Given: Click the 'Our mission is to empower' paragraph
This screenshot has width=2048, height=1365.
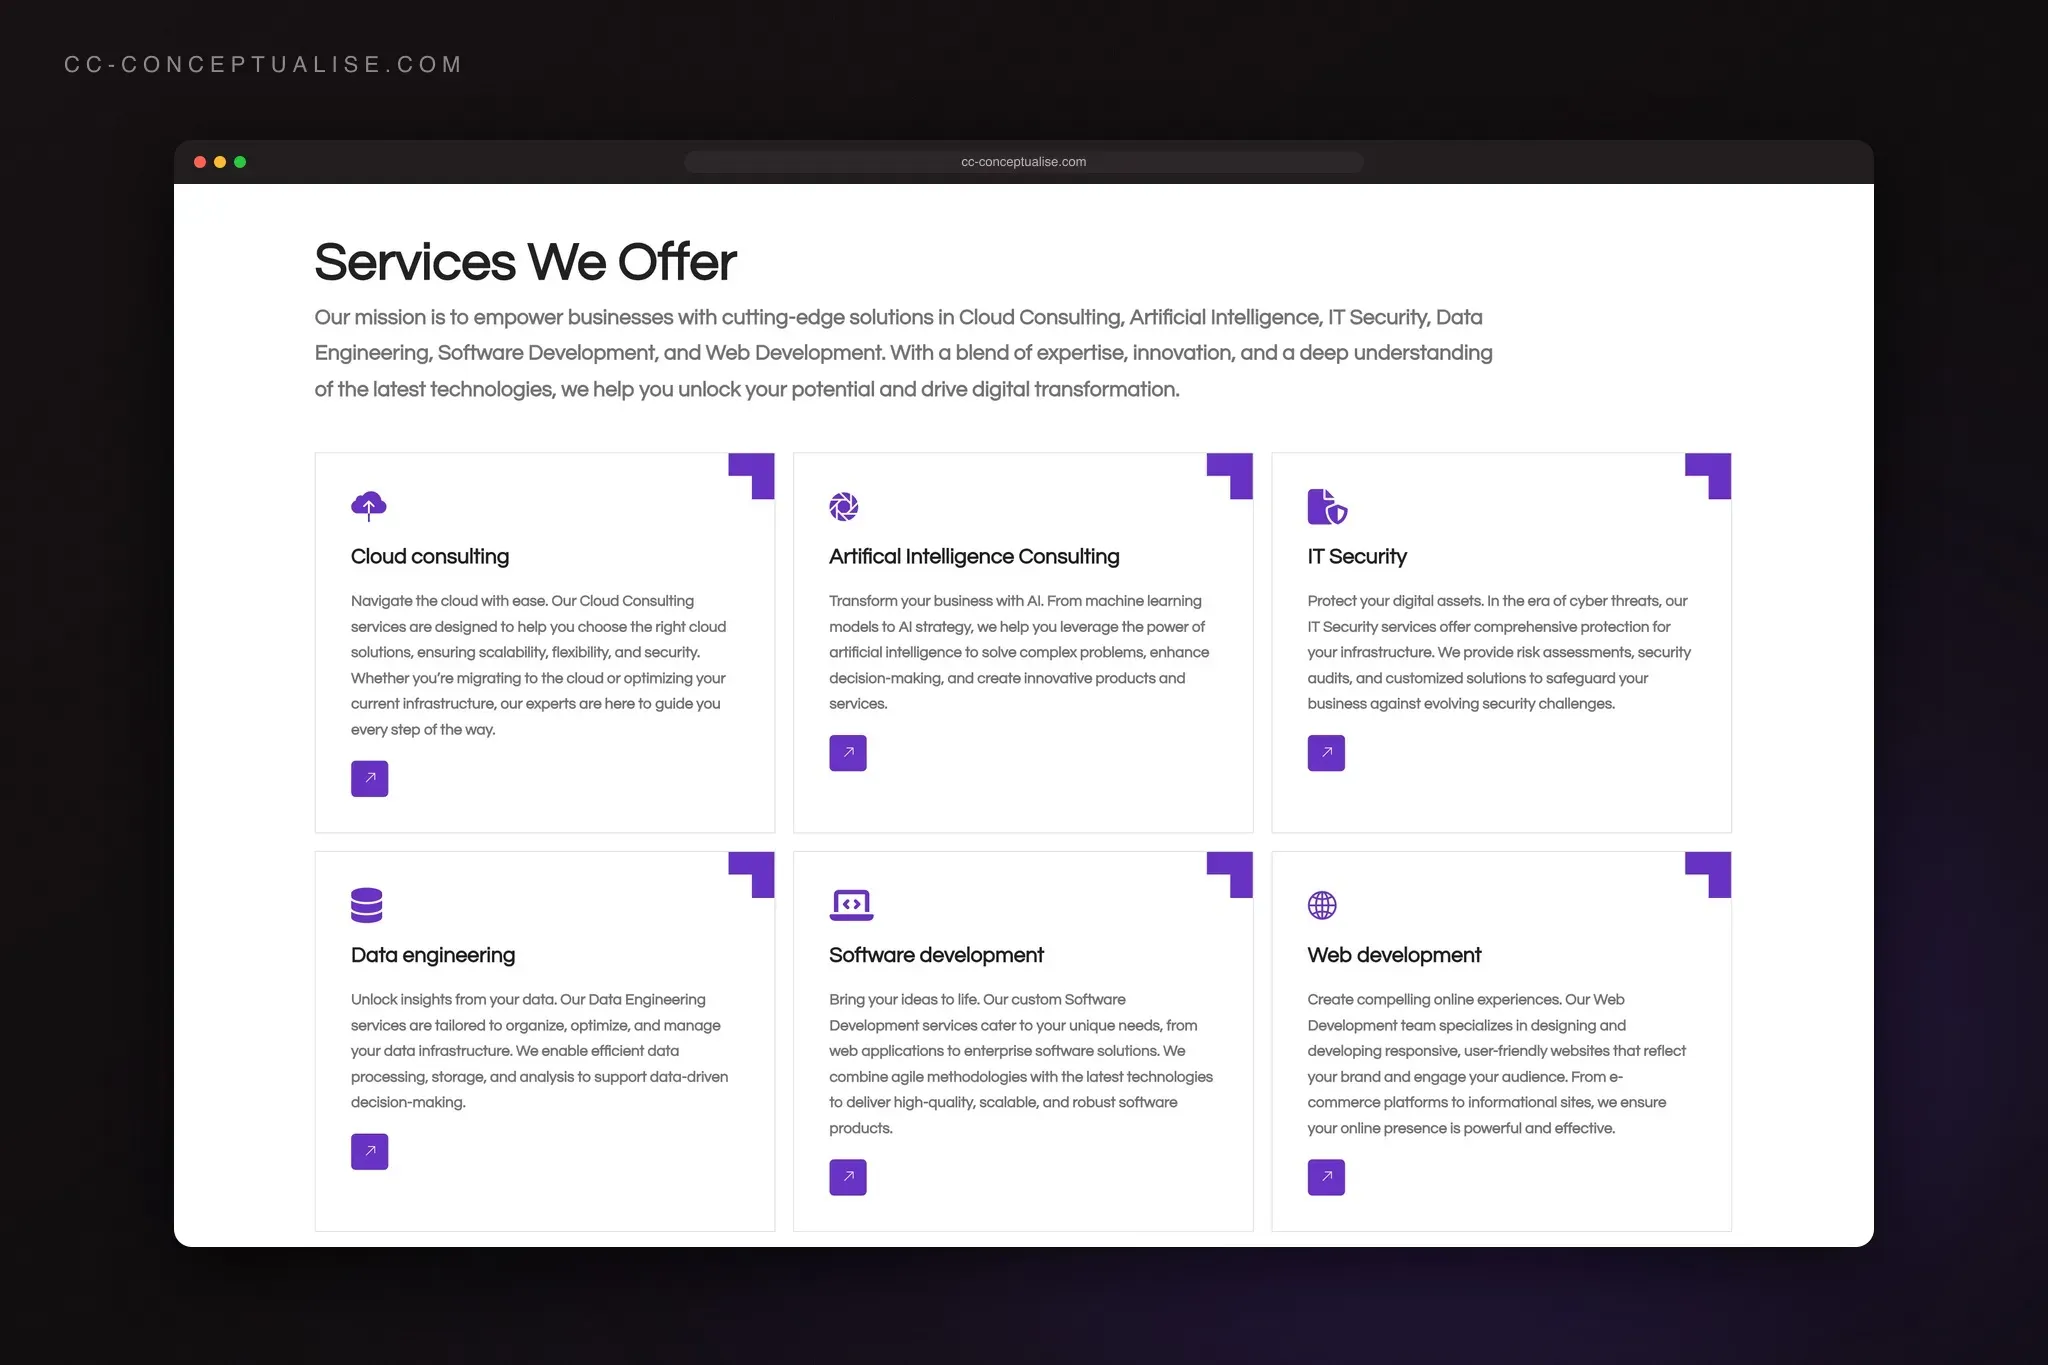Looking at the screenshot, I should 903,353.
